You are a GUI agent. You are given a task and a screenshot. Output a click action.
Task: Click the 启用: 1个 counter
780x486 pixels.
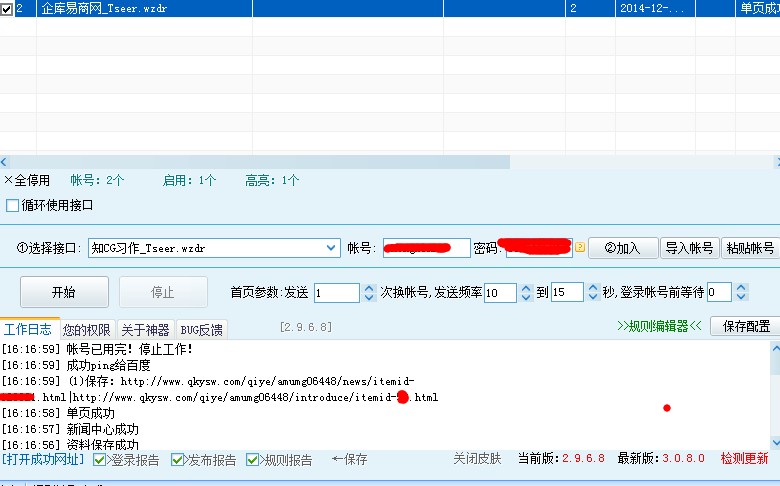pos(189,180)
